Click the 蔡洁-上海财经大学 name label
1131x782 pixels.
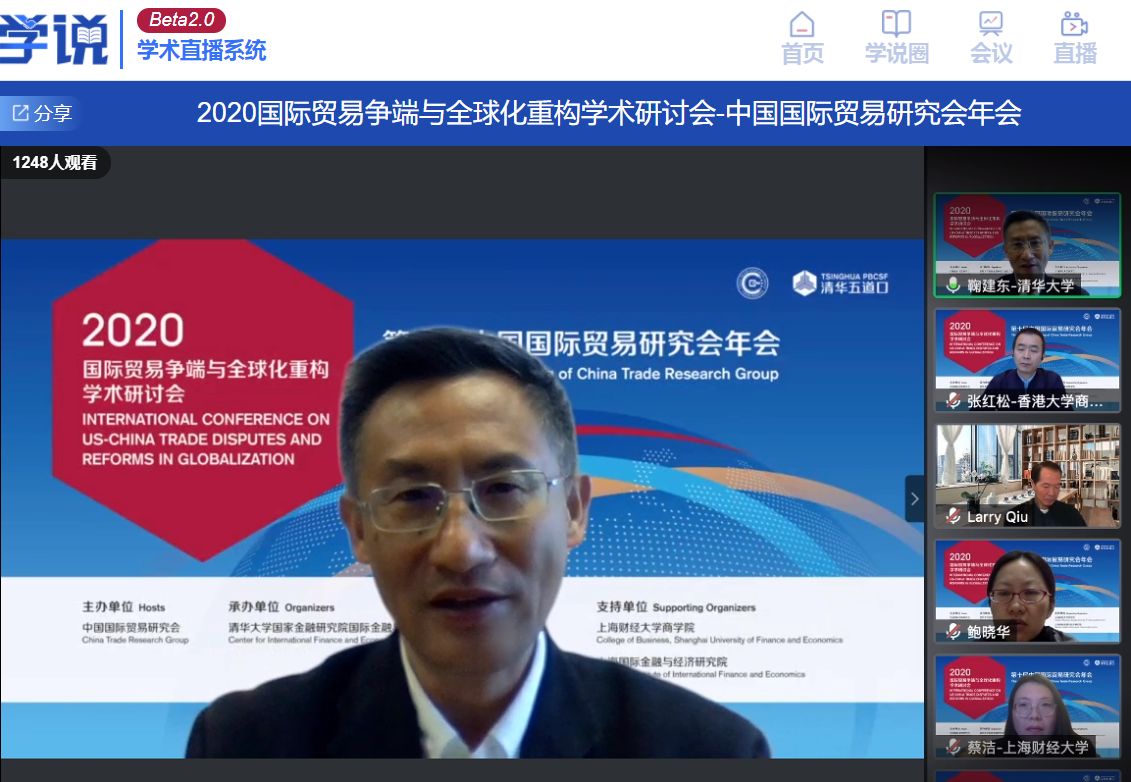point(1027,748)
